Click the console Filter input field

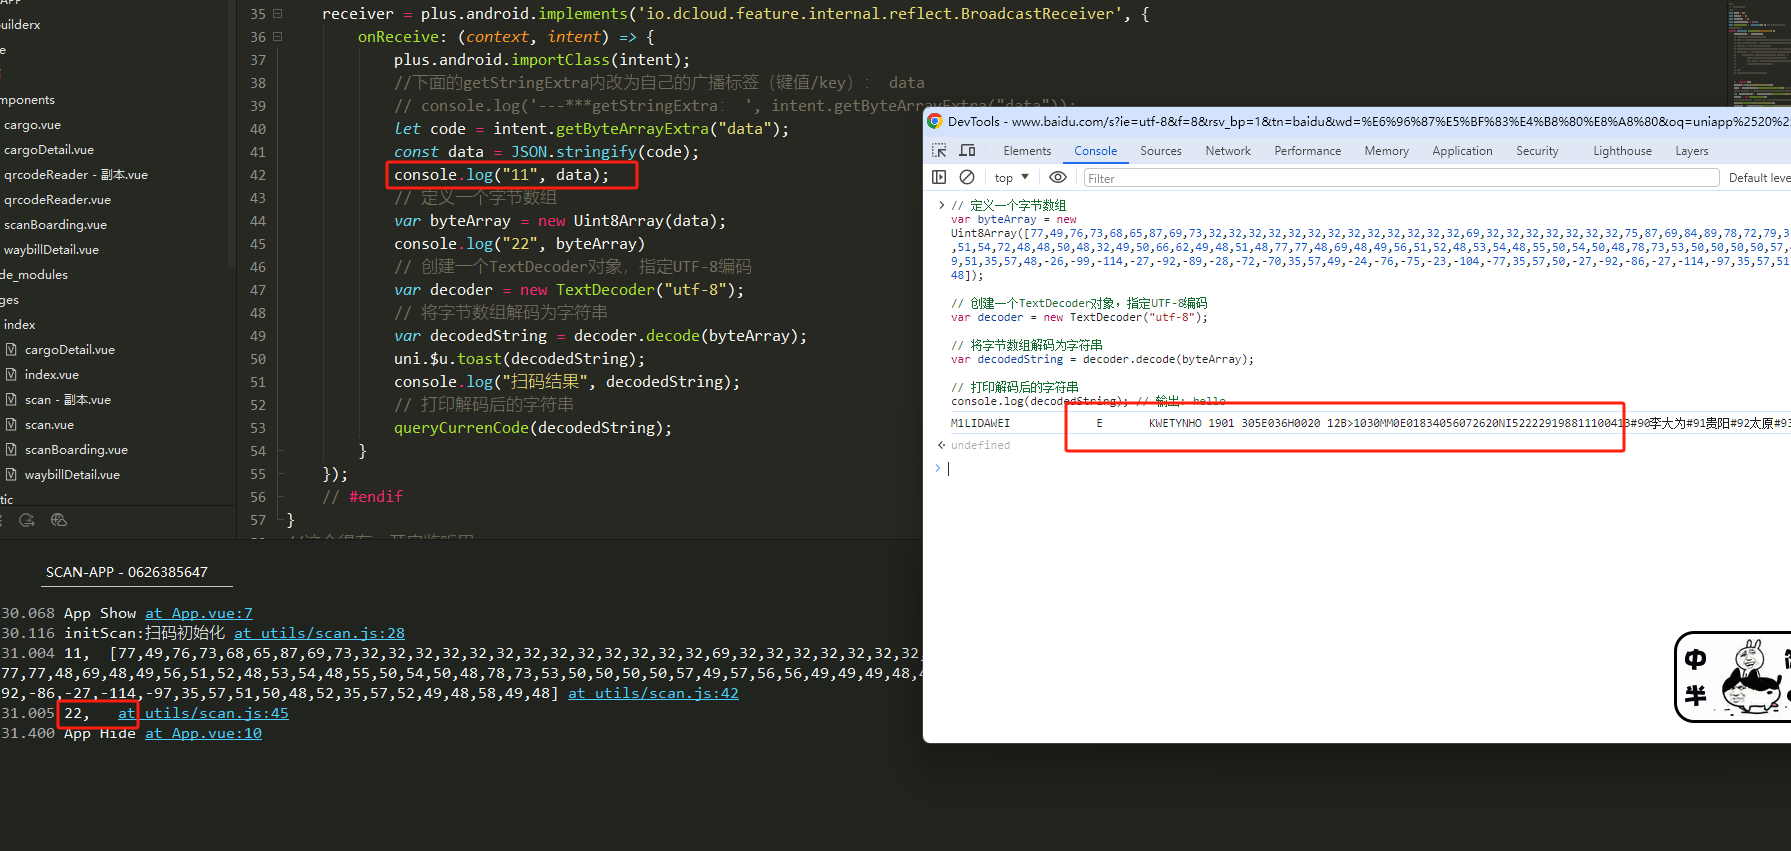click(x=1401, y=178)
